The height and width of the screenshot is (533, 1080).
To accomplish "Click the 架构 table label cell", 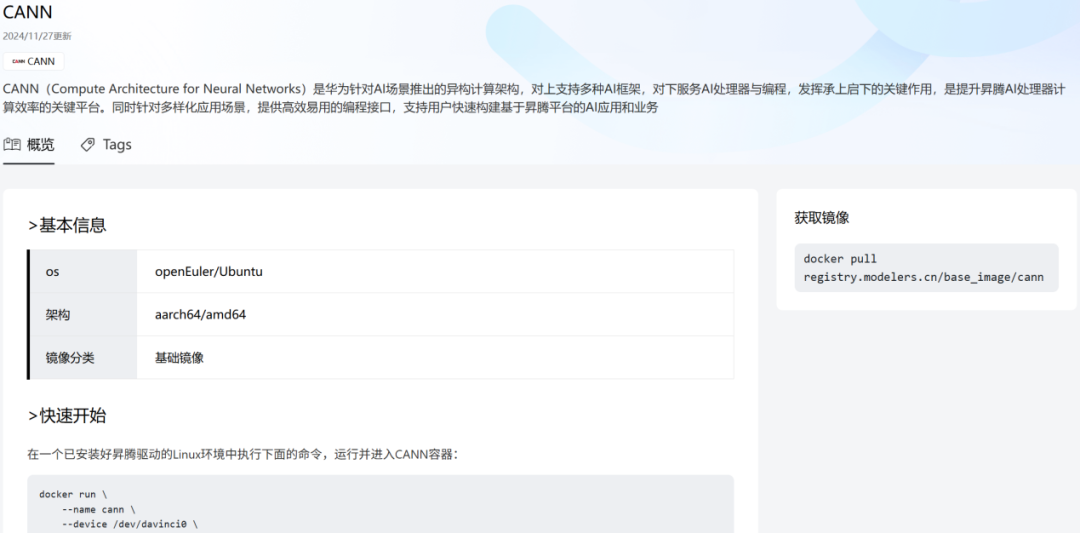I will [x=83, y=315].
